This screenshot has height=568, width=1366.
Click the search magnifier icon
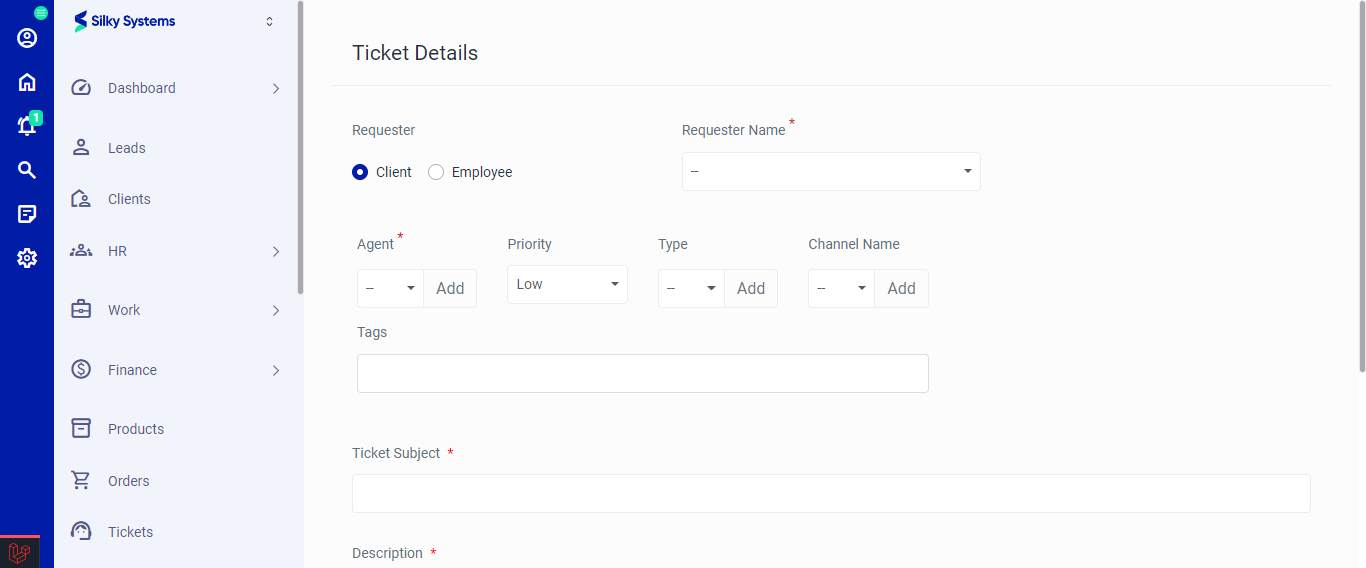coord(27,170)
